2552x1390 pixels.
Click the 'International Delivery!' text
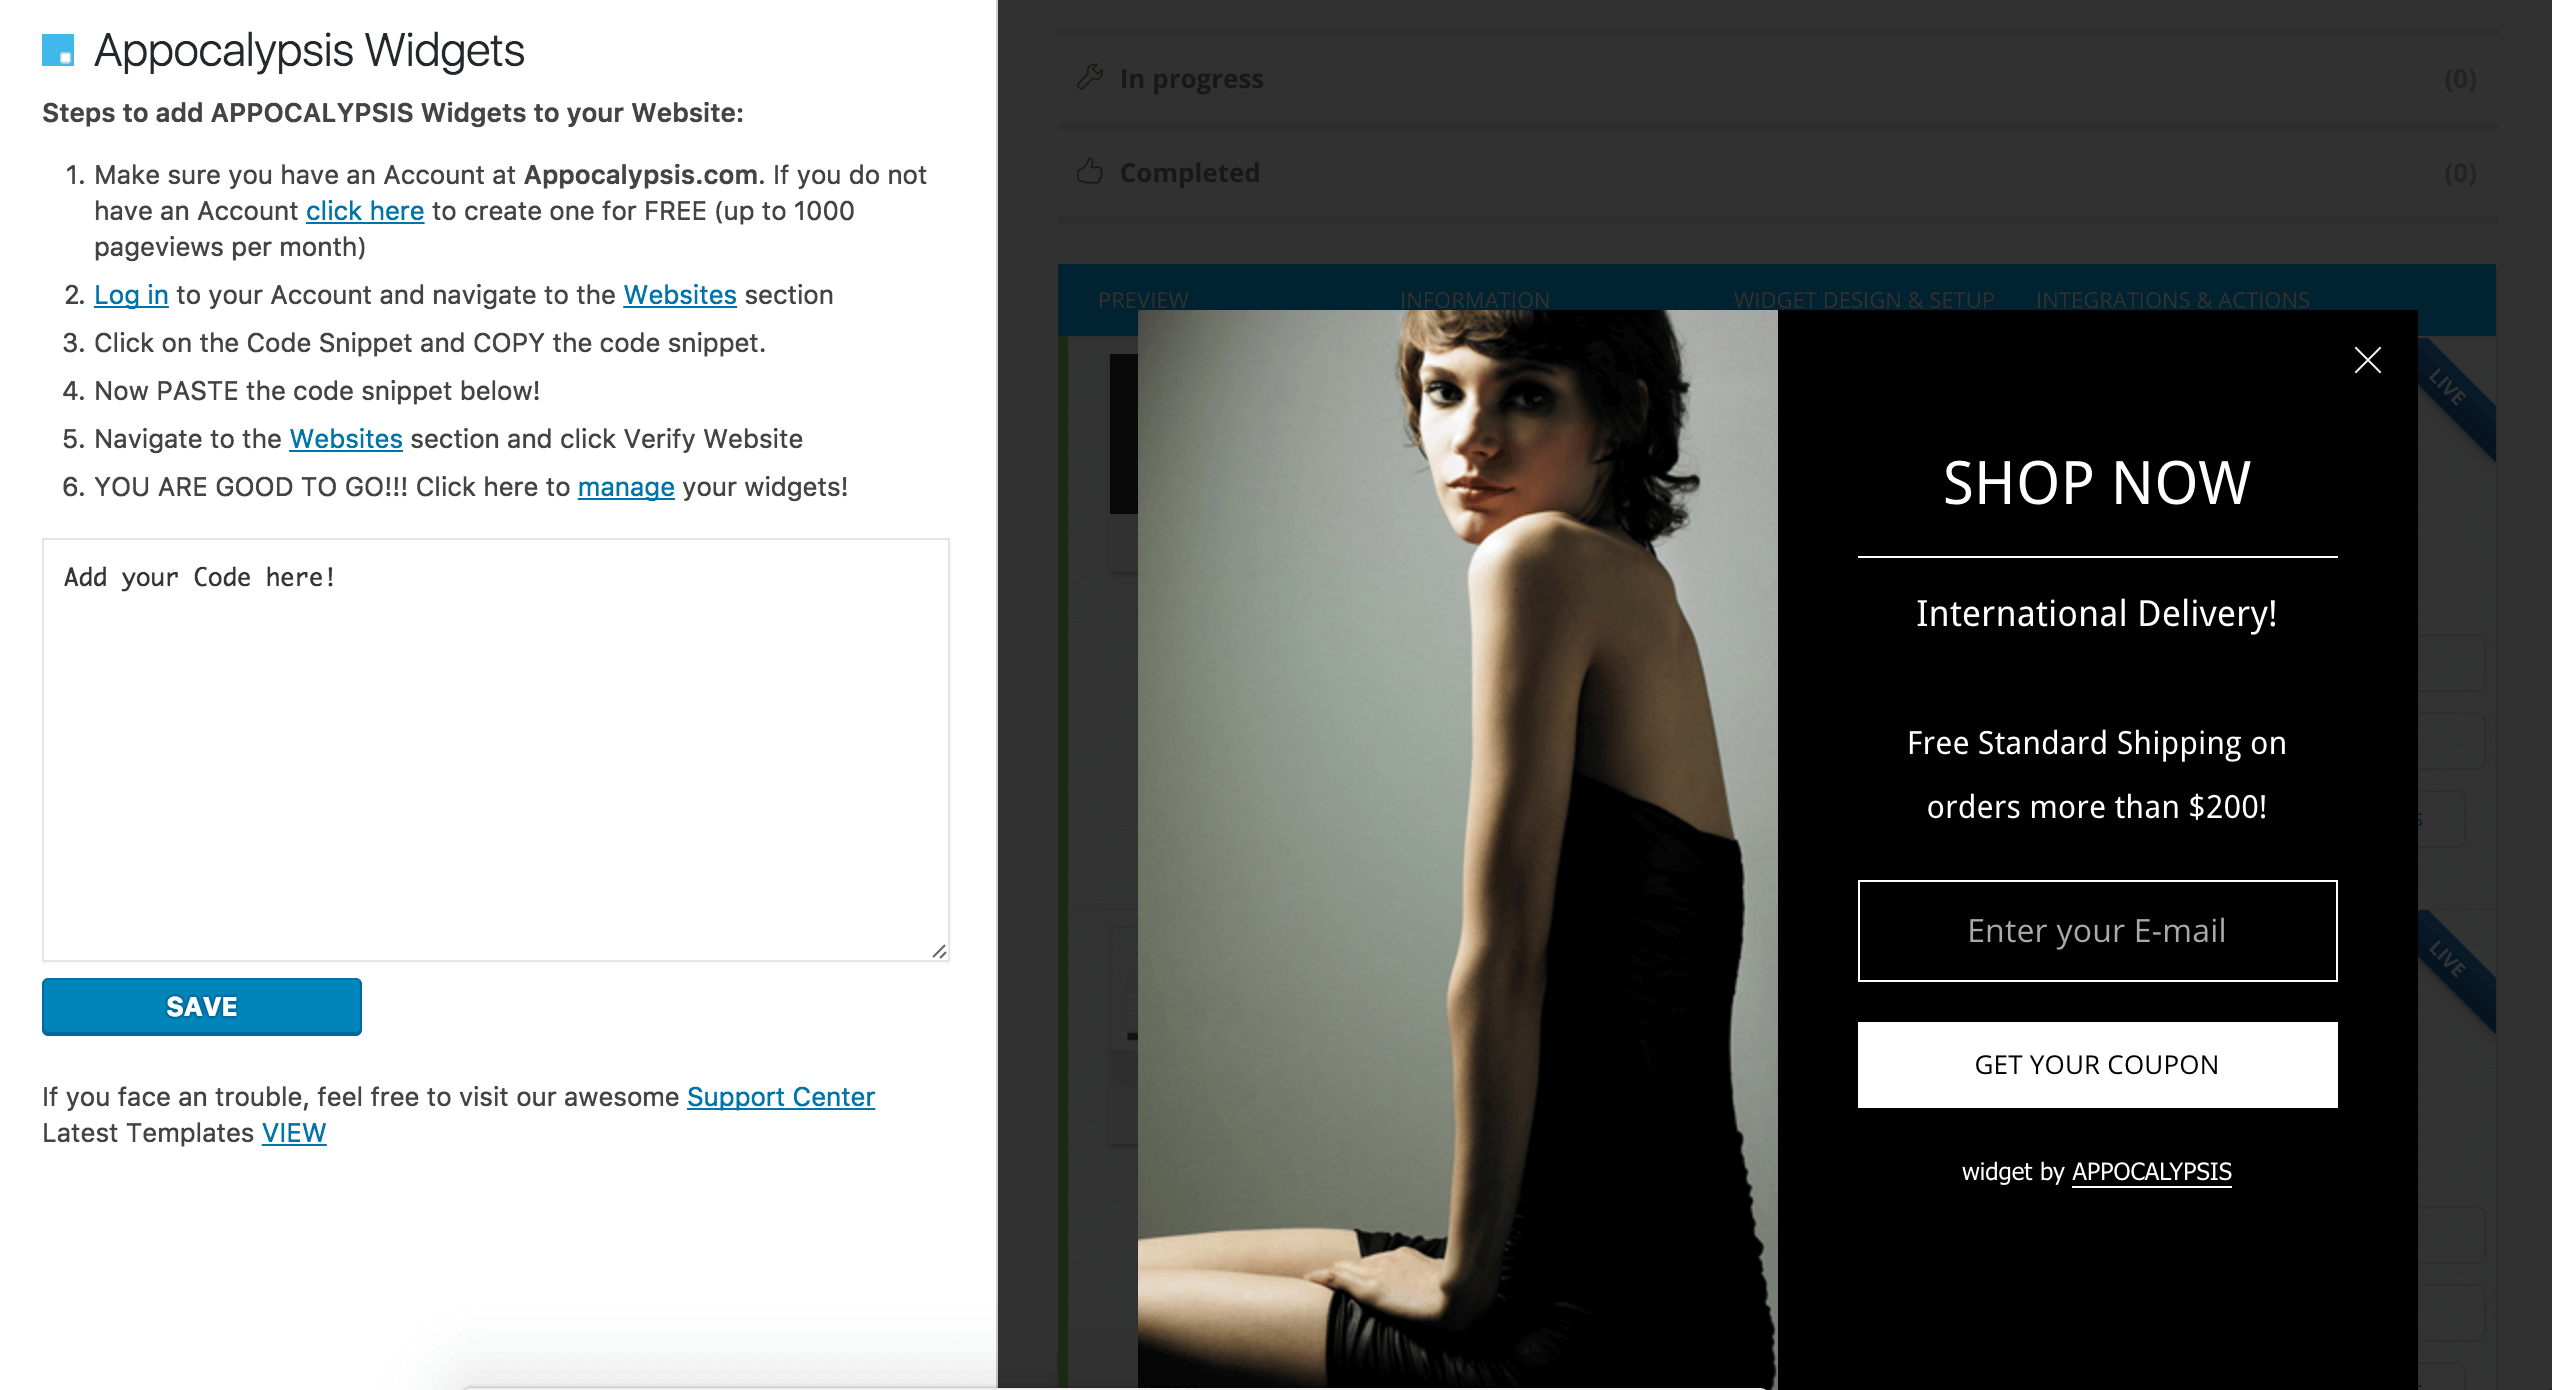(2097, 613)
